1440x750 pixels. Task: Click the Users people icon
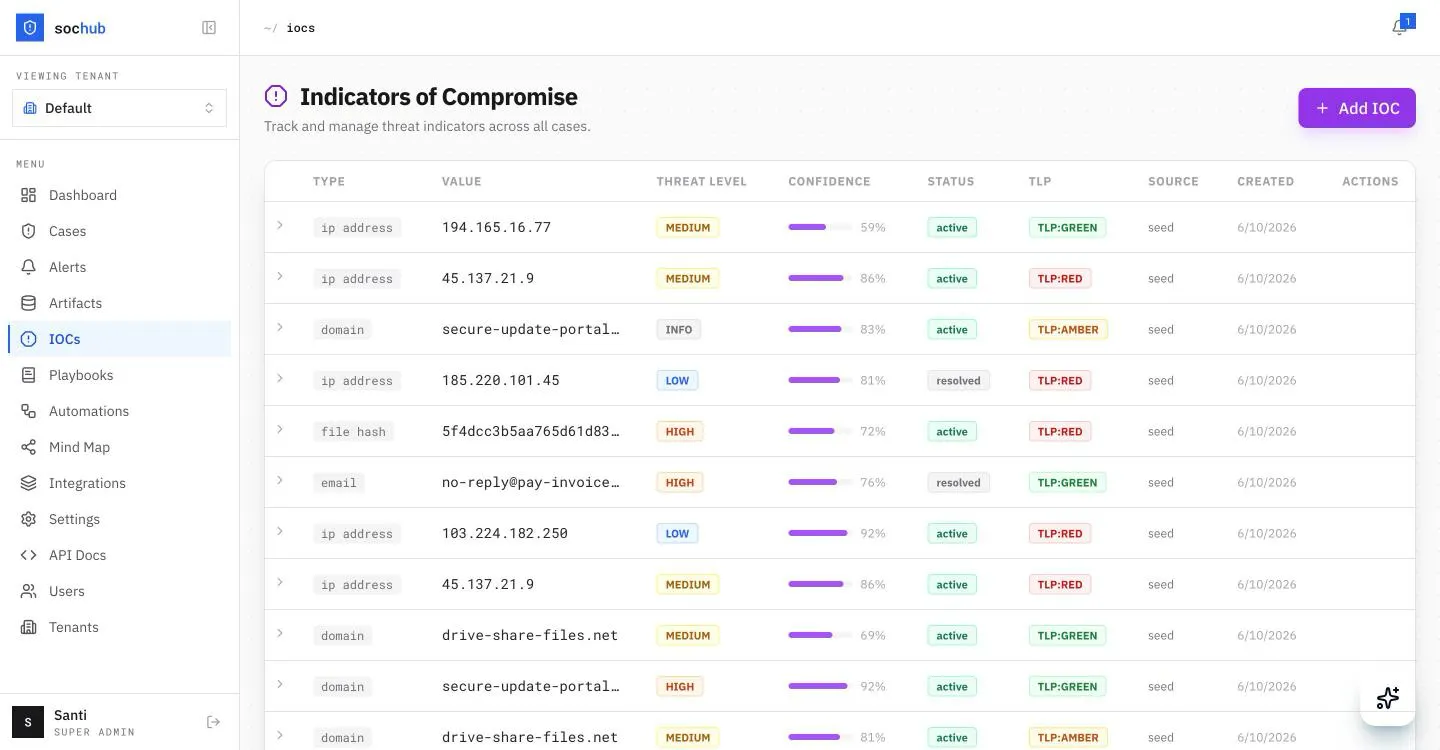pyautogui.click(x=29, y=591)
